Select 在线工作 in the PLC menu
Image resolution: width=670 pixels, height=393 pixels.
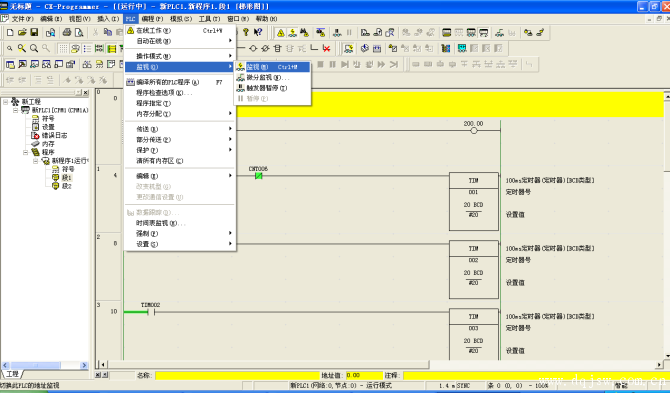[x=180, y=30]
